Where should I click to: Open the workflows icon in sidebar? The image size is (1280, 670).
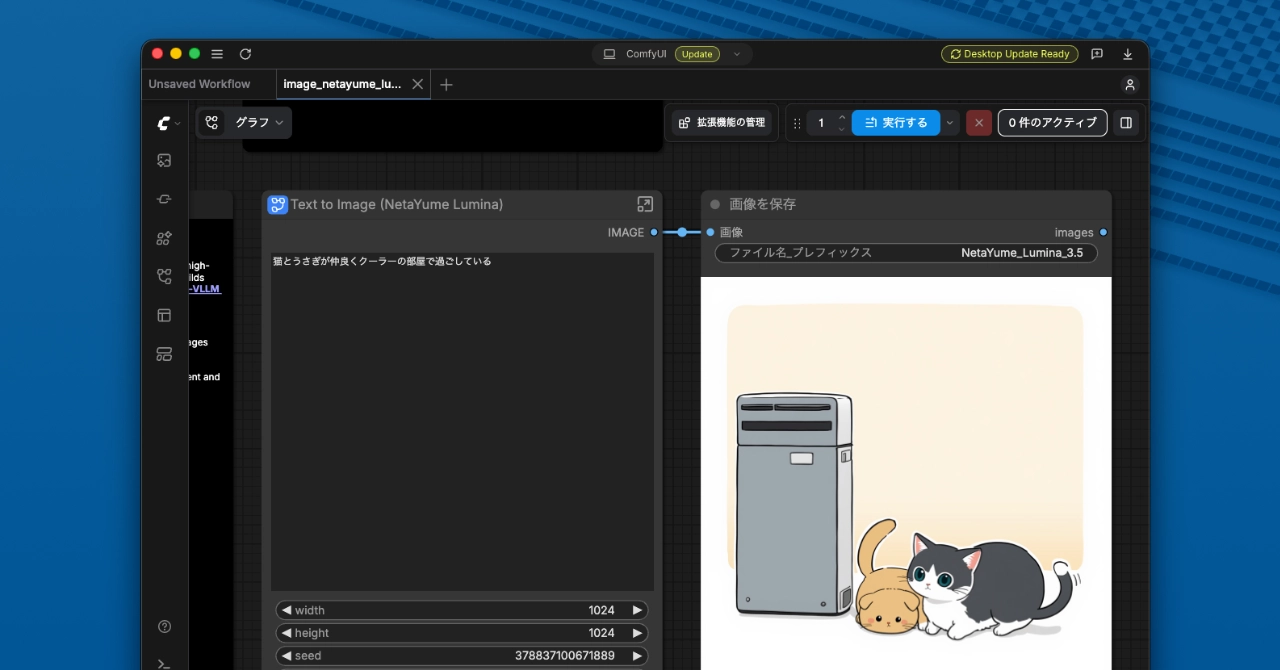point(164,277)
